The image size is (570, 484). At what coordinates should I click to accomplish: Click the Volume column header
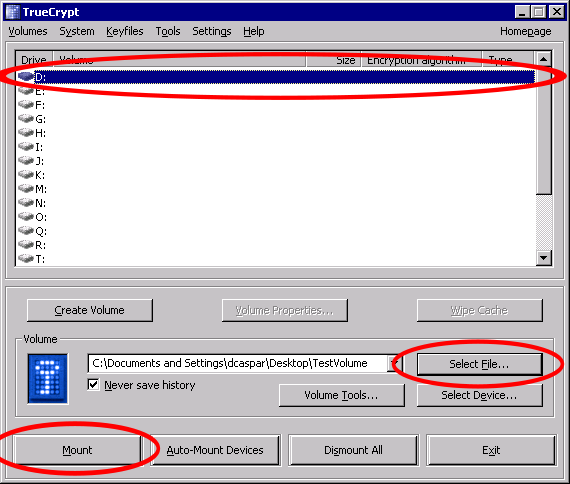(x=180, y=60)
